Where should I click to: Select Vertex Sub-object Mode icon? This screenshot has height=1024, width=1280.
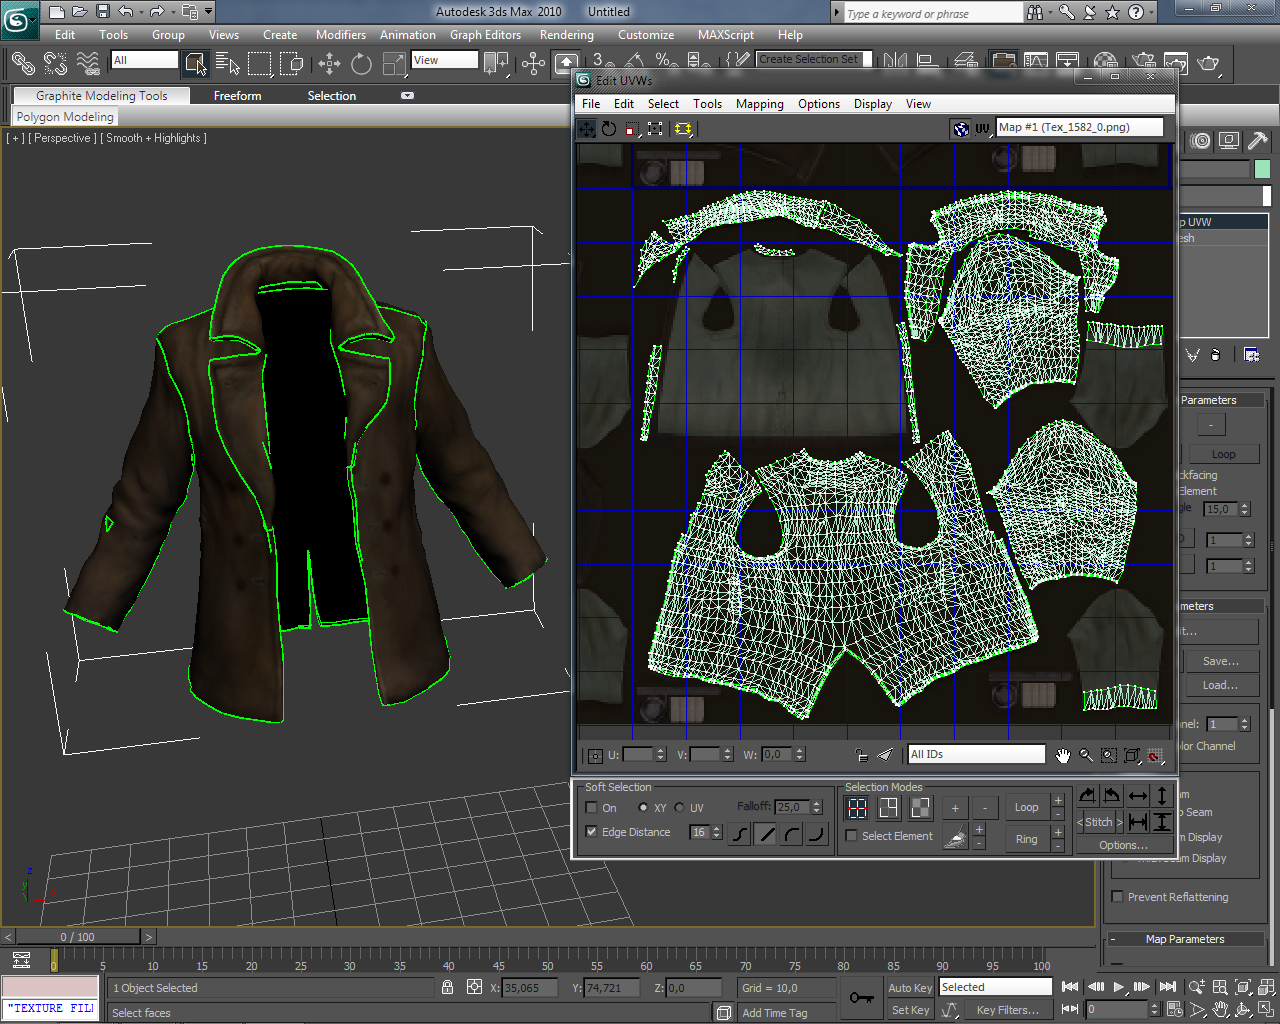[857, 808]
